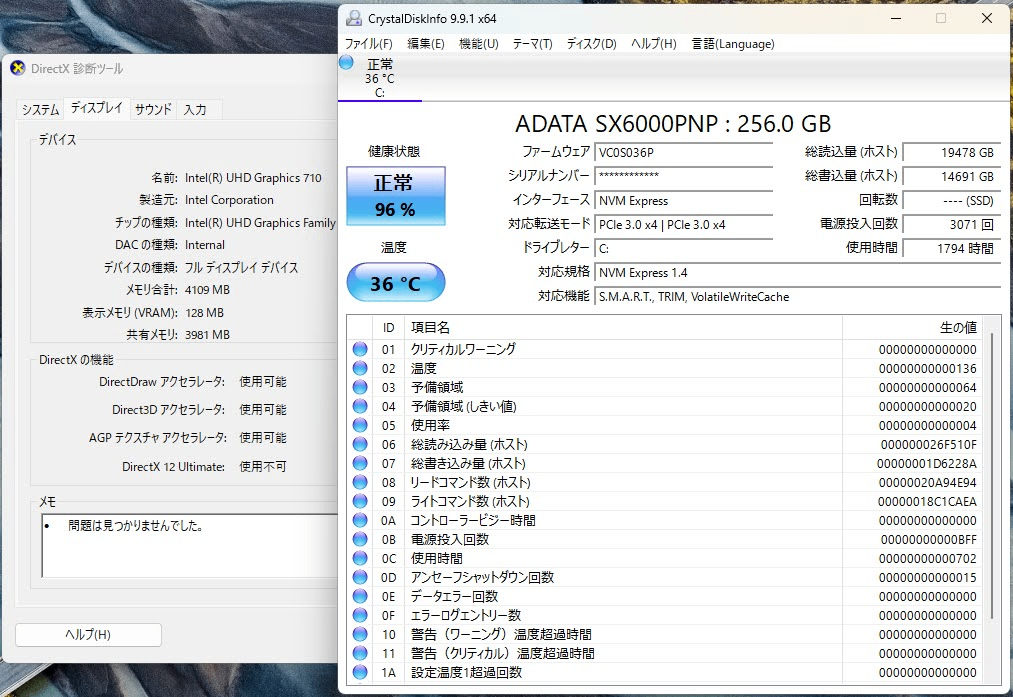Click the 電源投入回数 value 3071 回

952,225
